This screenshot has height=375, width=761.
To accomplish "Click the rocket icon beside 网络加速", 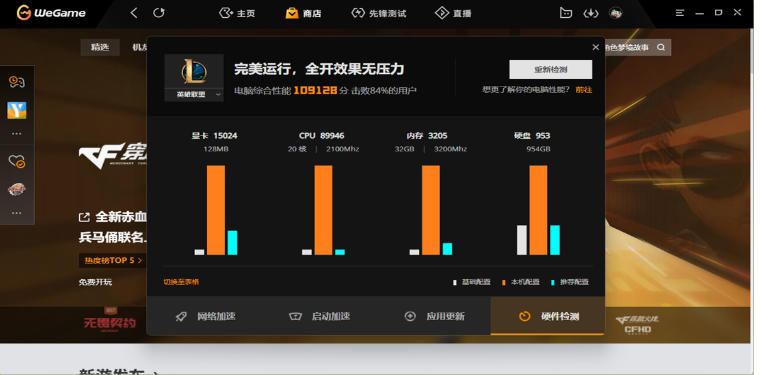I will coord(181,317).
